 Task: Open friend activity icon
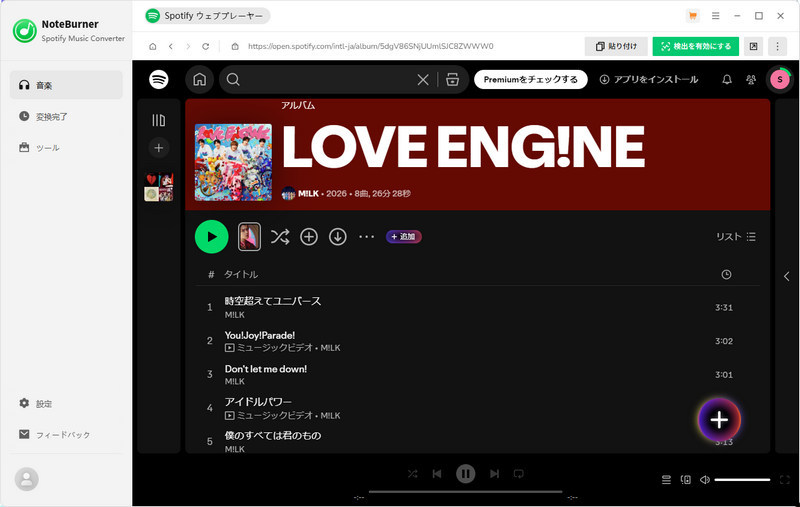pyautogui.click(x=751, y=80)
